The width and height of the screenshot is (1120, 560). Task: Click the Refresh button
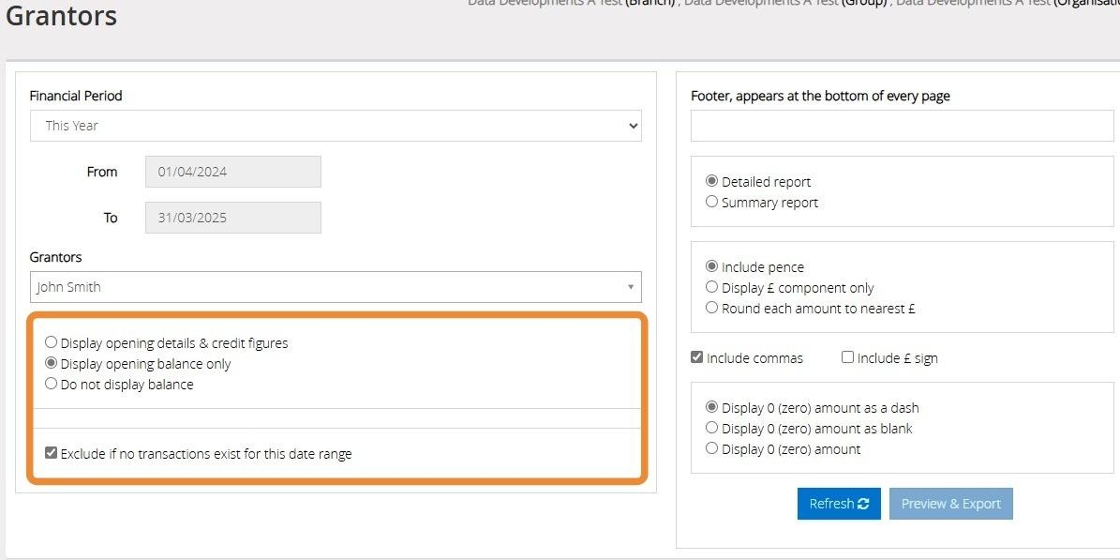(x=838, y=504)
